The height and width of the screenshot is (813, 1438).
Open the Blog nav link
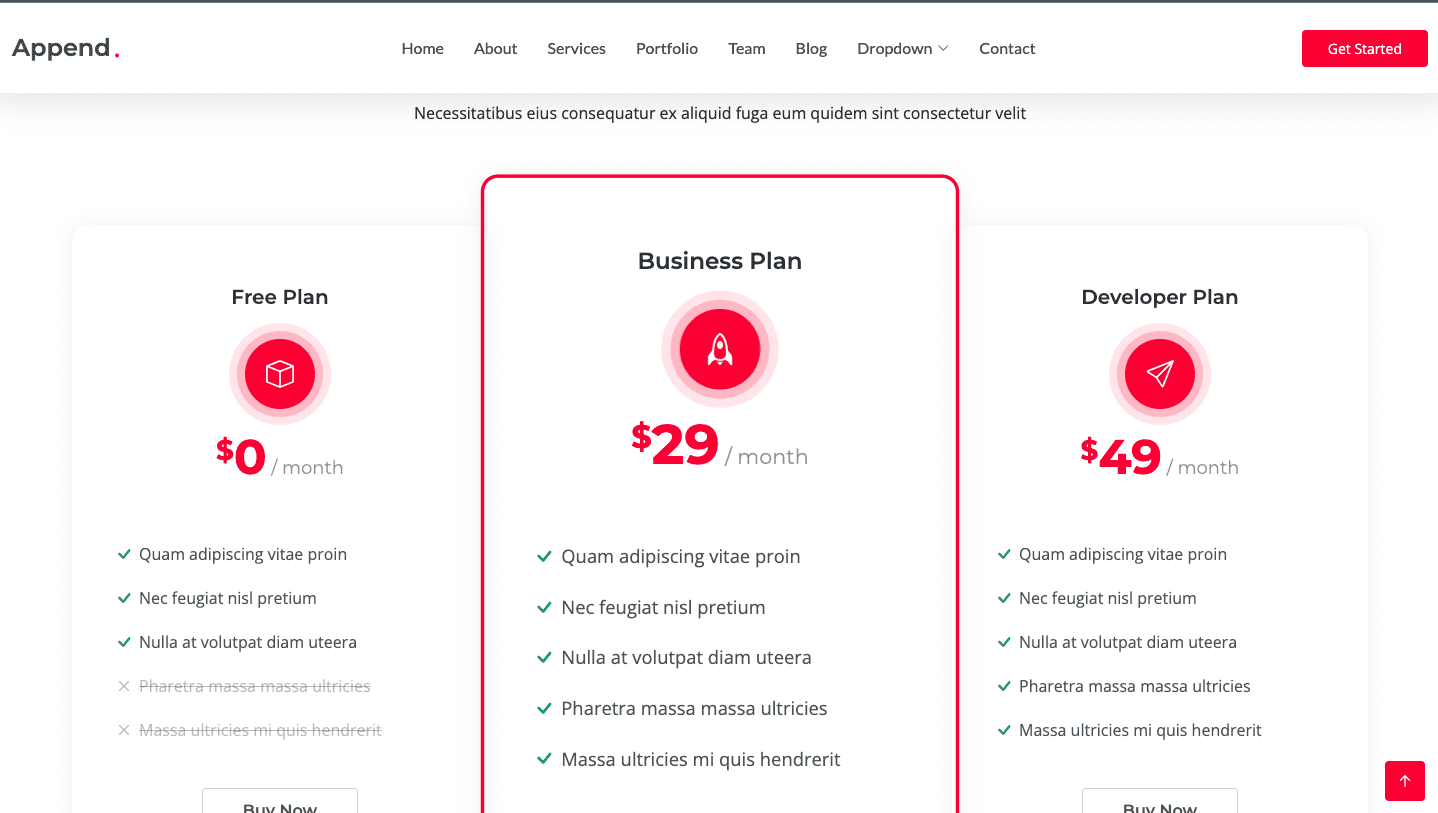click(811, 48)
